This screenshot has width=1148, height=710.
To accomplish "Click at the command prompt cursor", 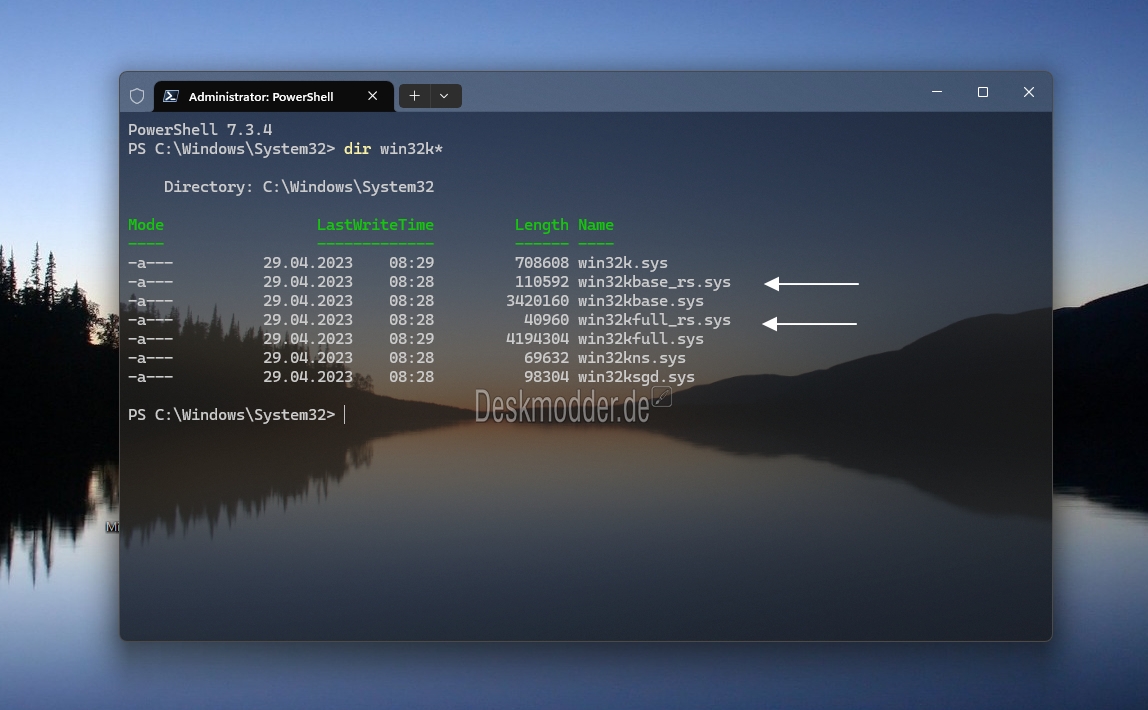I will [x=344, y=414].
